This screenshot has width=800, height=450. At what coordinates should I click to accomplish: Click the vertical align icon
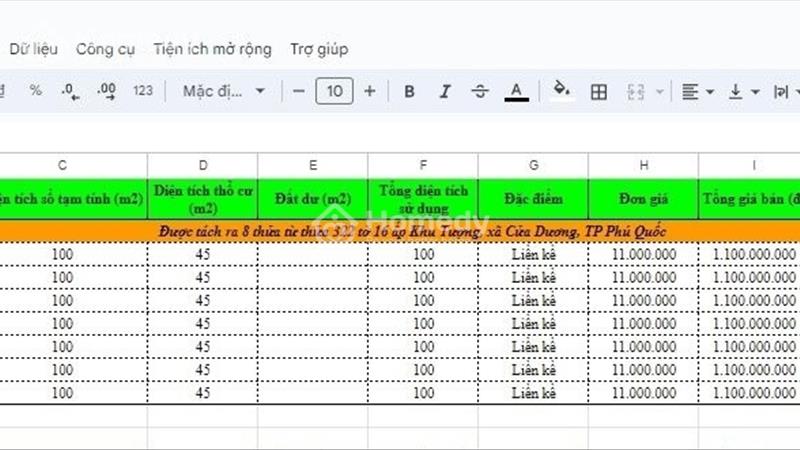pos(736,92)
